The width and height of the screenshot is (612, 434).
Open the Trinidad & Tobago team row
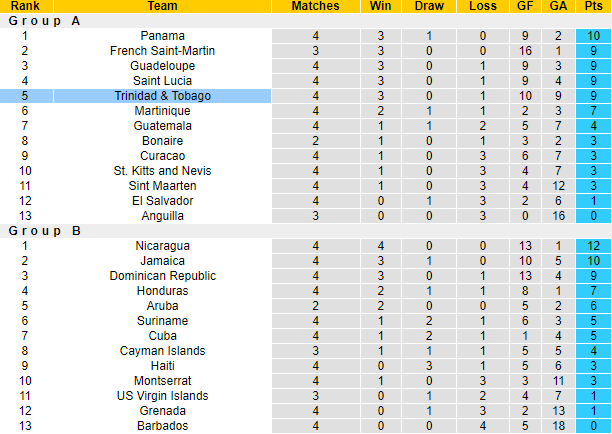306,96
